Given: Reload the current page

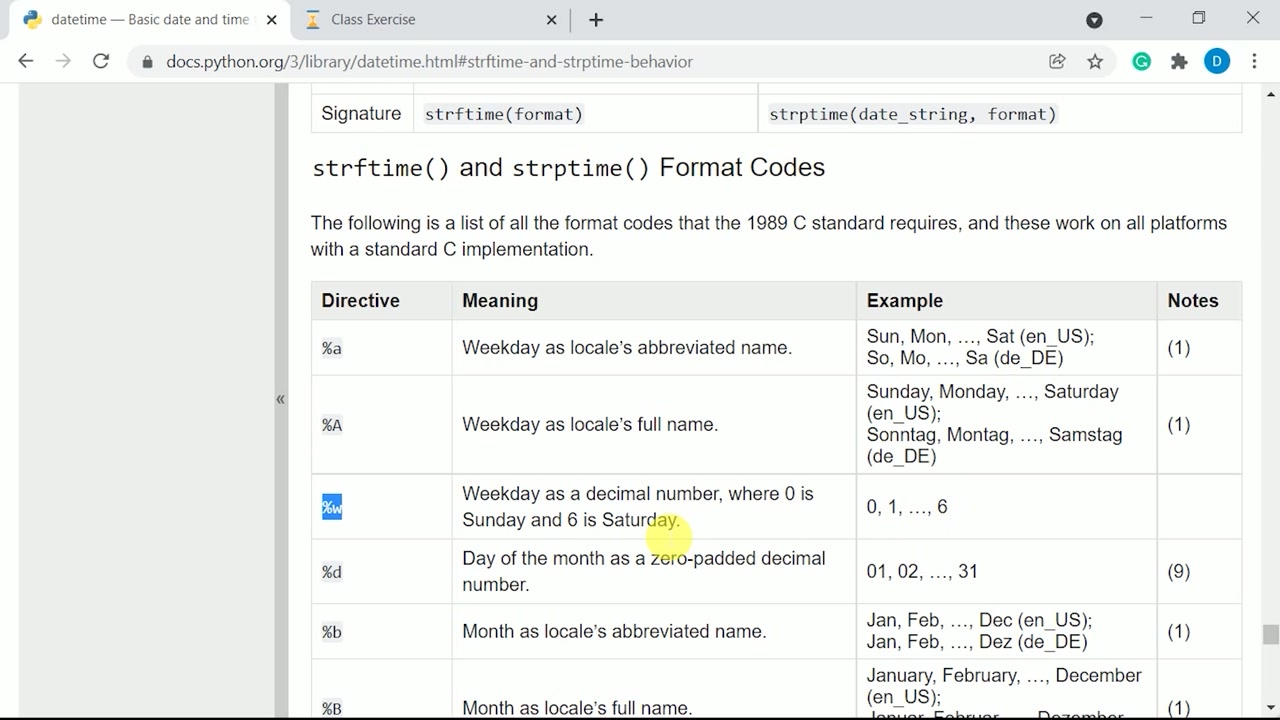Looking at the screenshot, I should tap(101, 61).
